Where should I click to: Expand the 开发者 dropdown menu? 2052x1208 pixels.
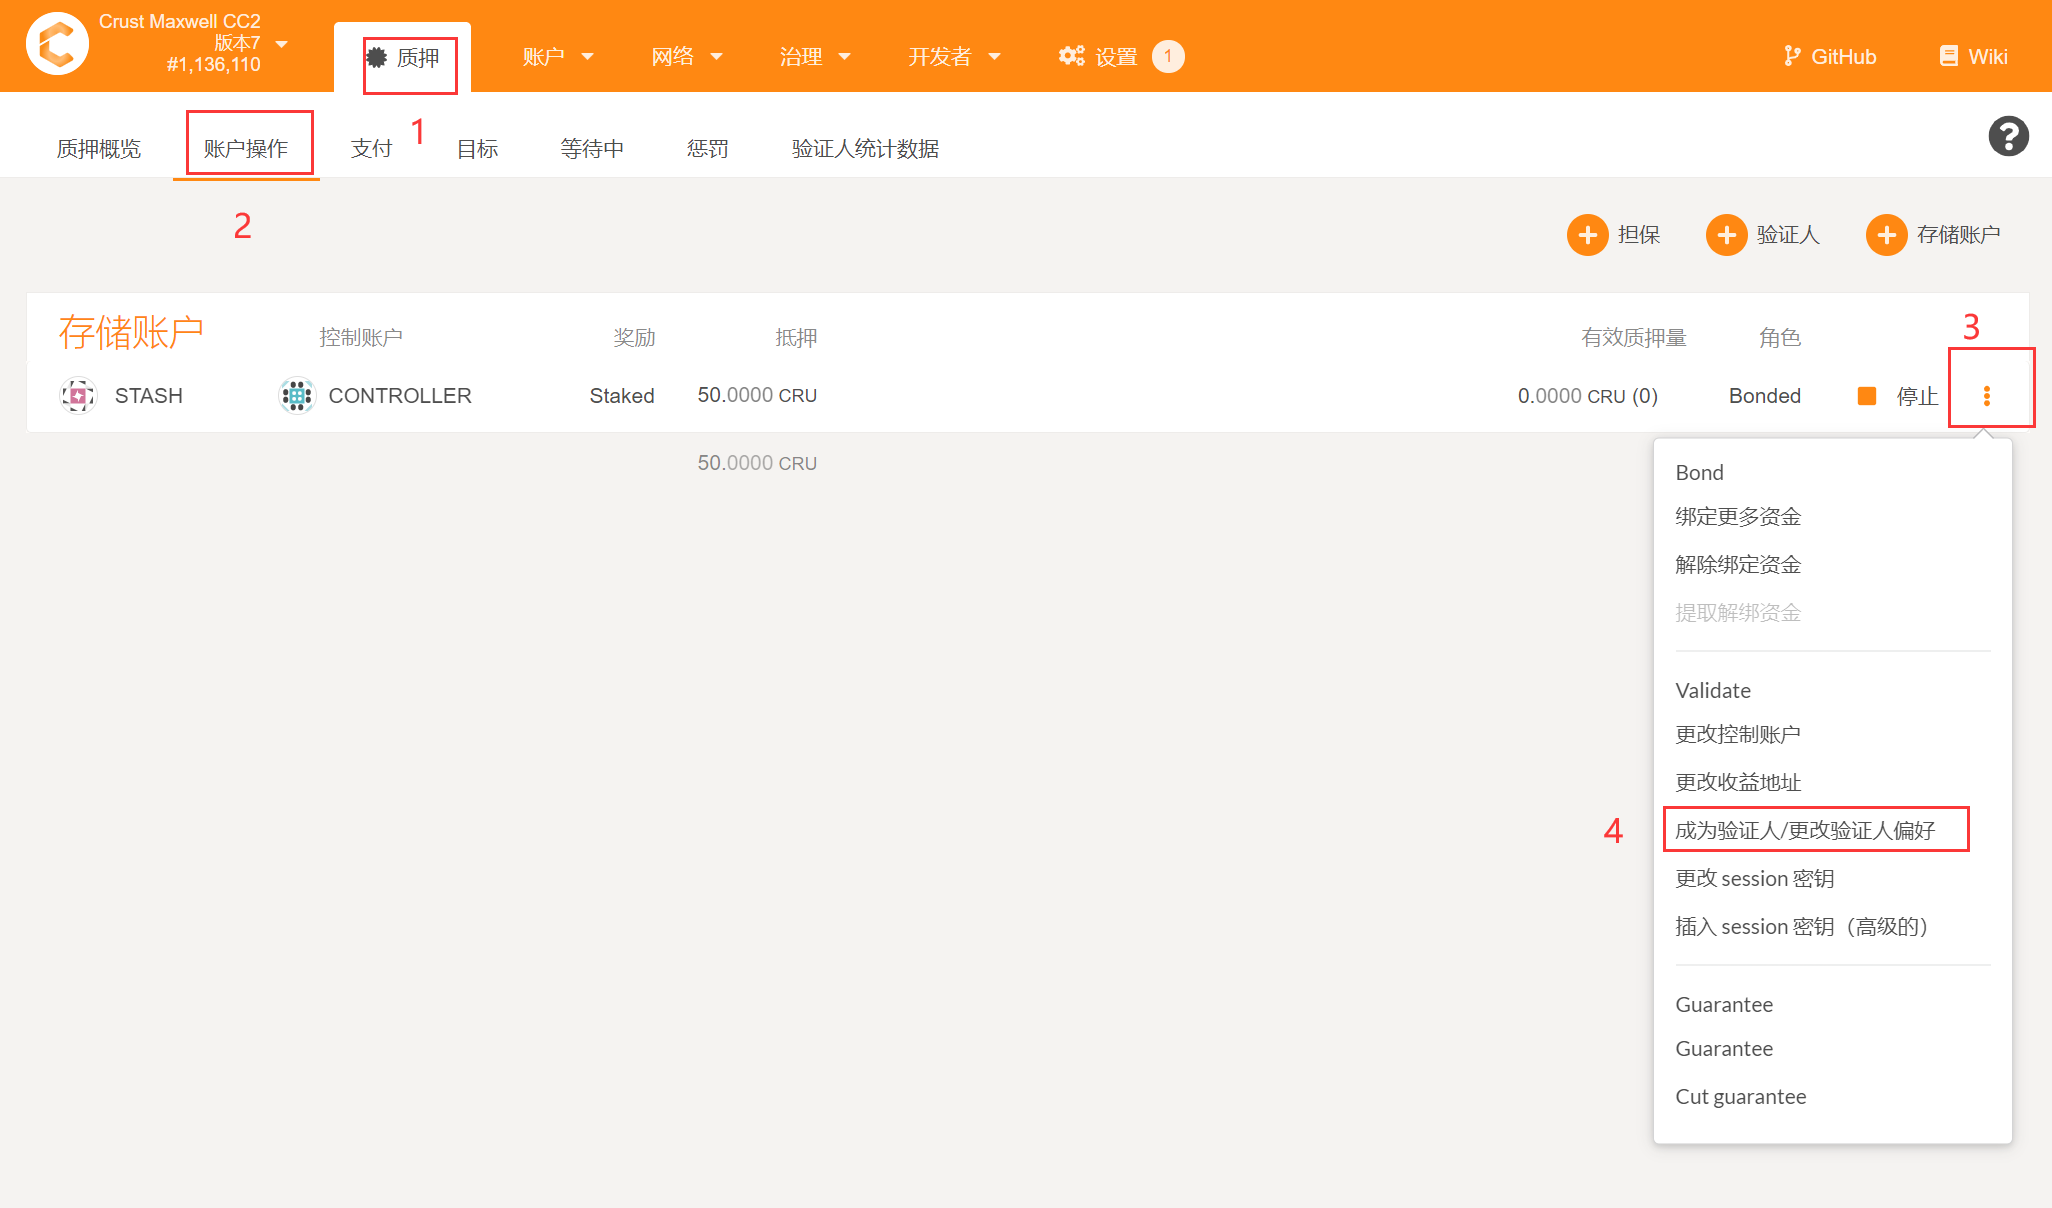(953, 57)
